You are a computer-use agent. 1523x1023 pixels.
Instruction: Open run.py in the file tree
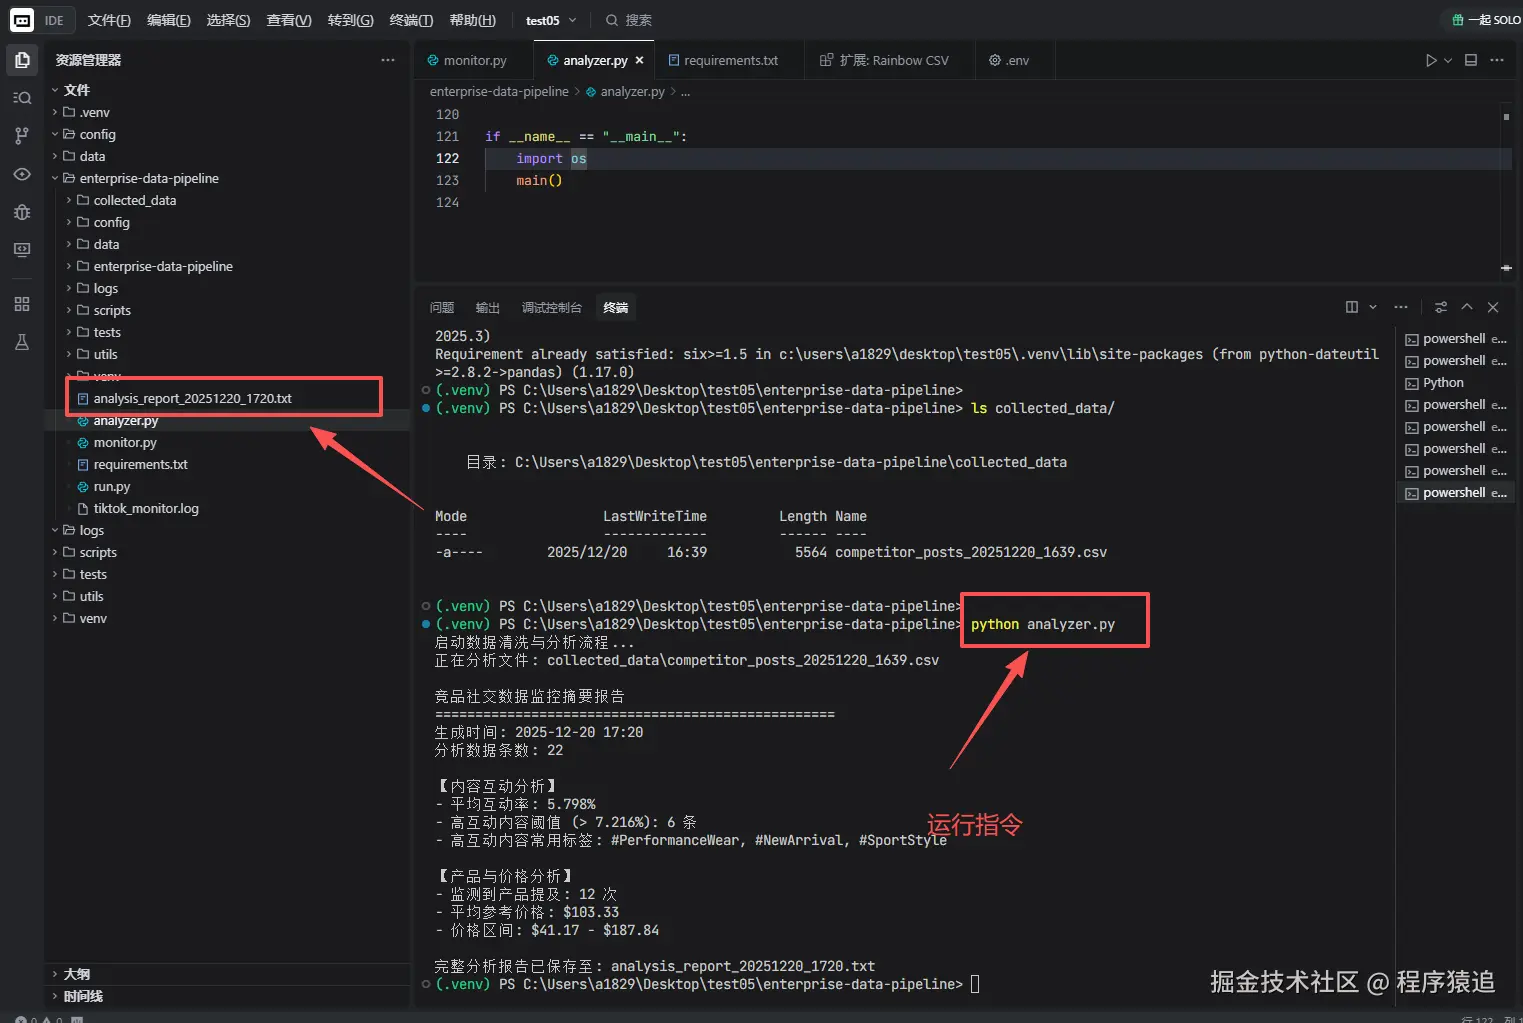tap(228, 486)
